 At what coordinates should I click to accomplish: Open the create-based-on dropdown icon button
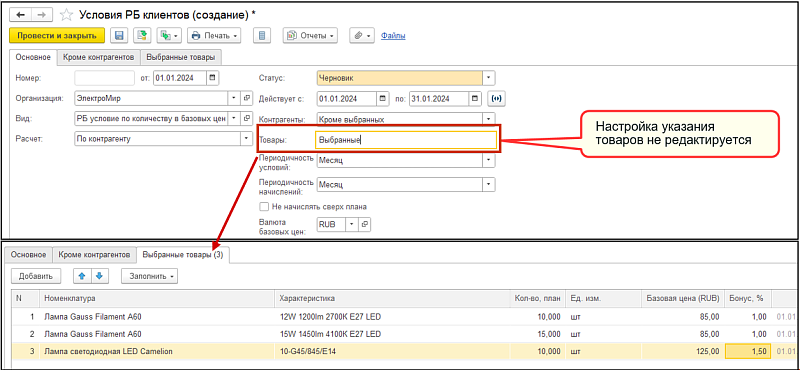point(169,36)
